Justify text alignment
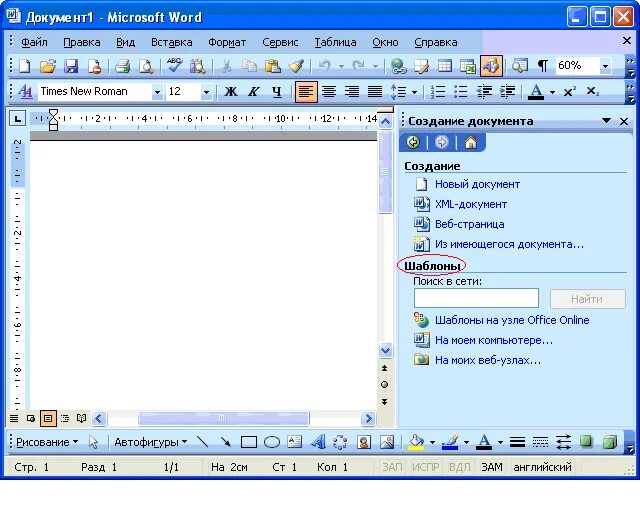Screen dimensions: 640x512 pos(375,91)
